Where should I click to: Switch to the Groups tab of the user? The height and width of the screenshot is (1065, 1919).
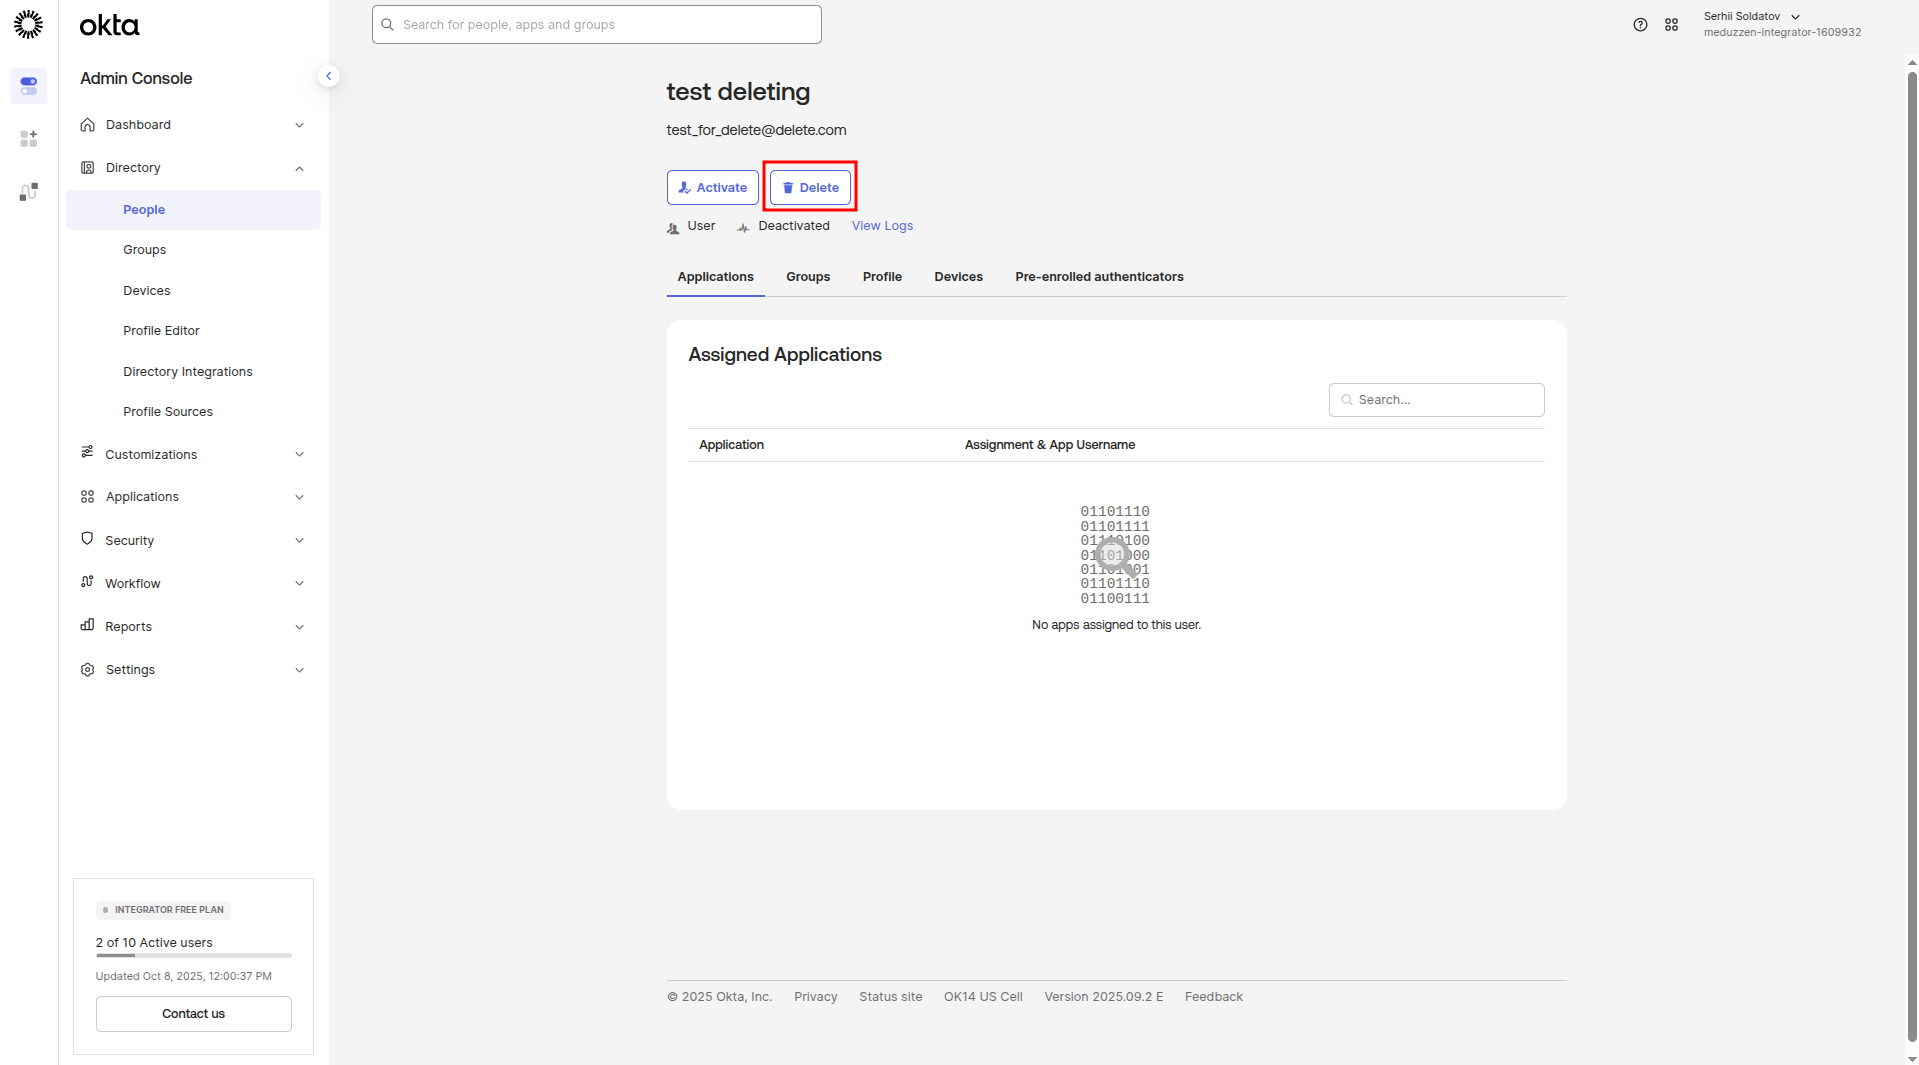pos(807,277)
